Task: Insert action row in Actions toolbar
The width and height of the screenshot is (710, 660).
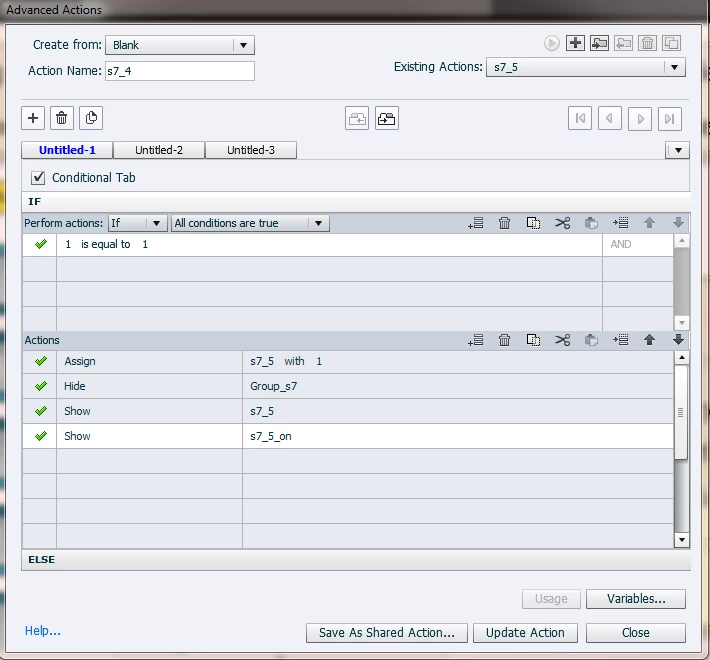Action: (620, 340)
